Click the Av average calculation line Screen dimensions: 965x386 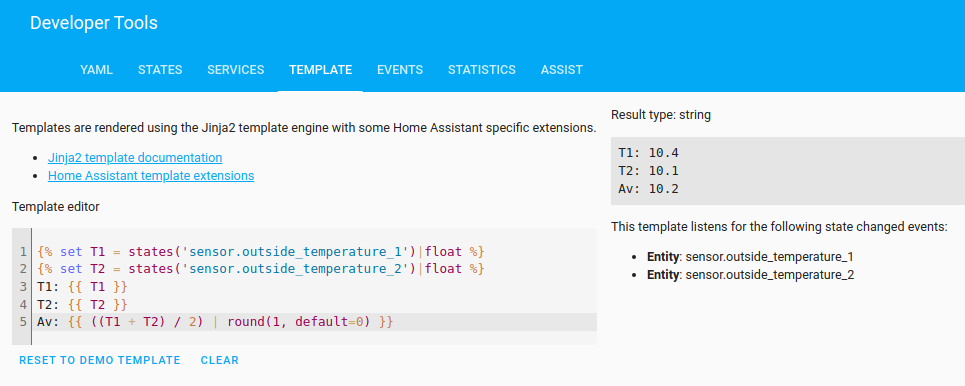pyautogui.click(x=214, y=322)
